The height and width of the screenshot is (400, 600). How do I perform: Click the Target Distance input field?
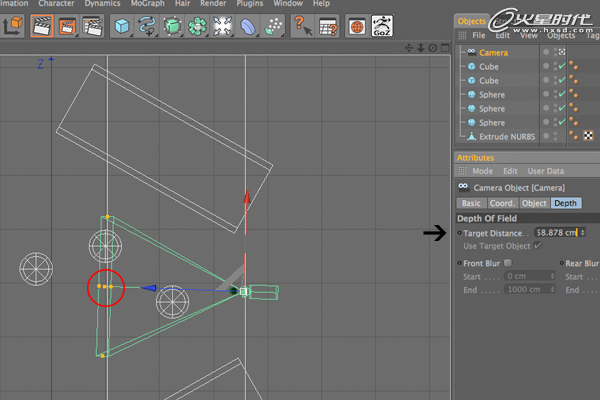pyautogui.click(x=555, y=232)
